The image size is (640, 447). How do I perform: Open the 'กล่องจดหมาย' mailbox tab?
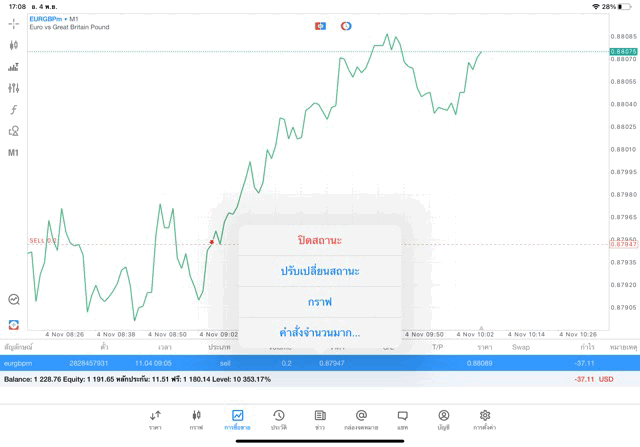click(x=361, y=419)
